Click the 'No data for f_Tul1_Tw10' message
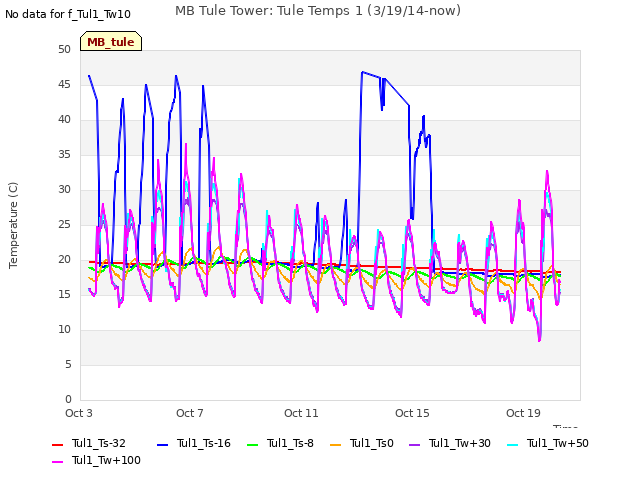Viewport: 640px width, 480px height. (68, 15)
